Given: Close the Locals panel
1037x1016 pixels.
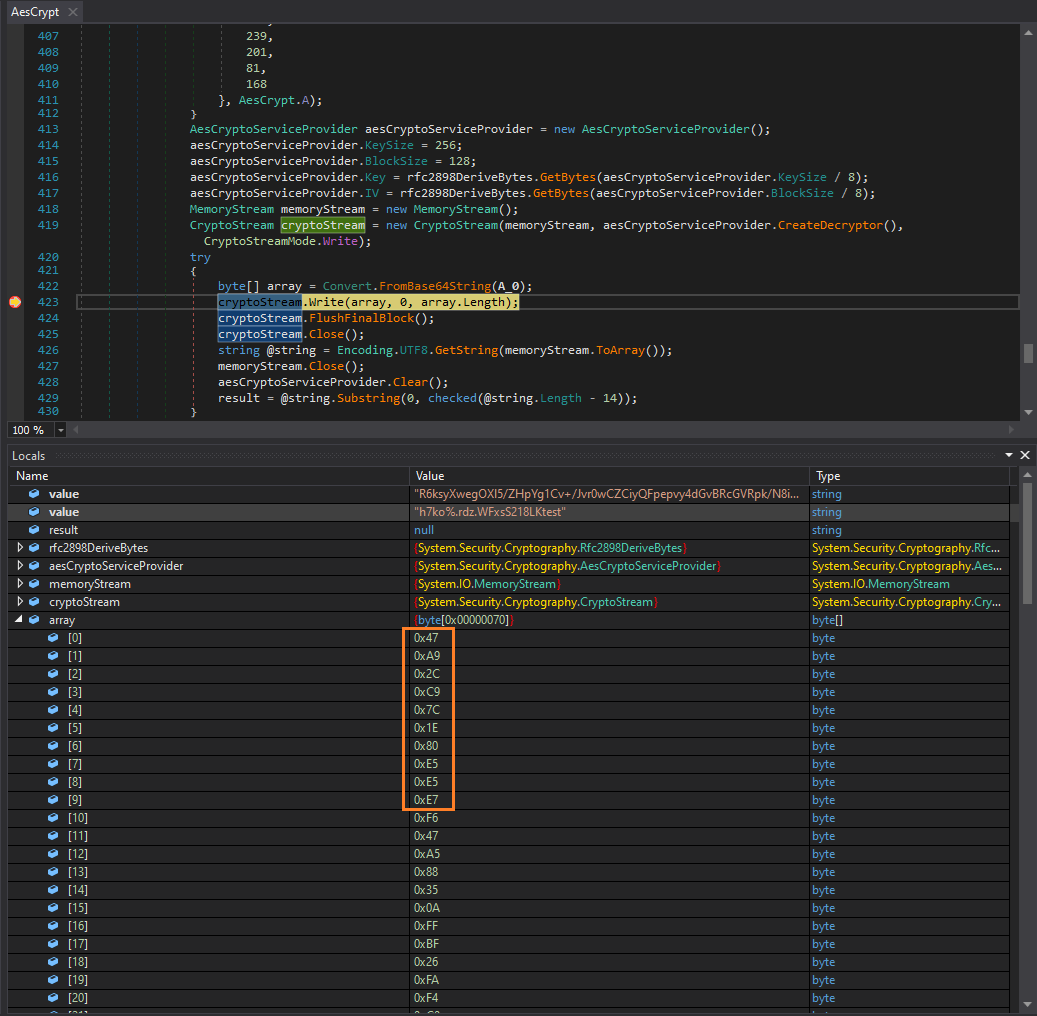Looking at the screenshot, I should pos(1025,455).
